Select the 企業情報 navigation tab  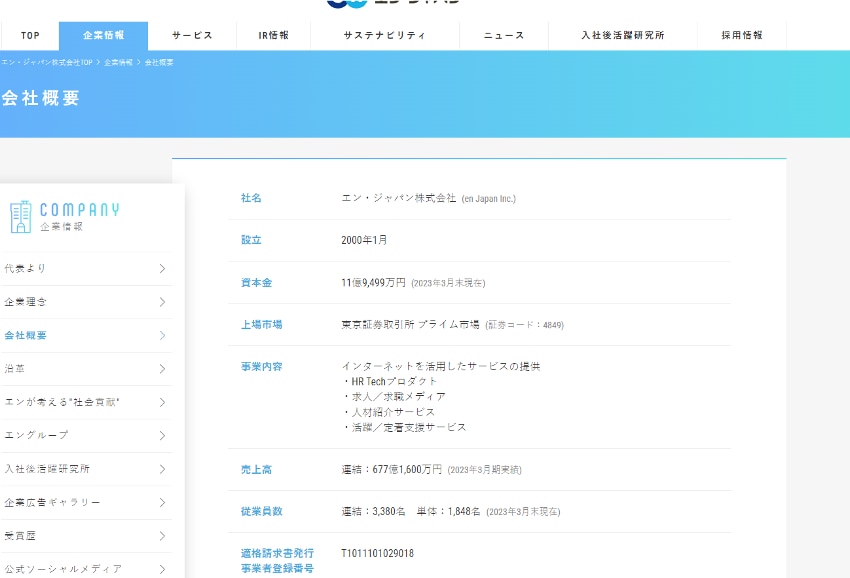coord(104,36)
